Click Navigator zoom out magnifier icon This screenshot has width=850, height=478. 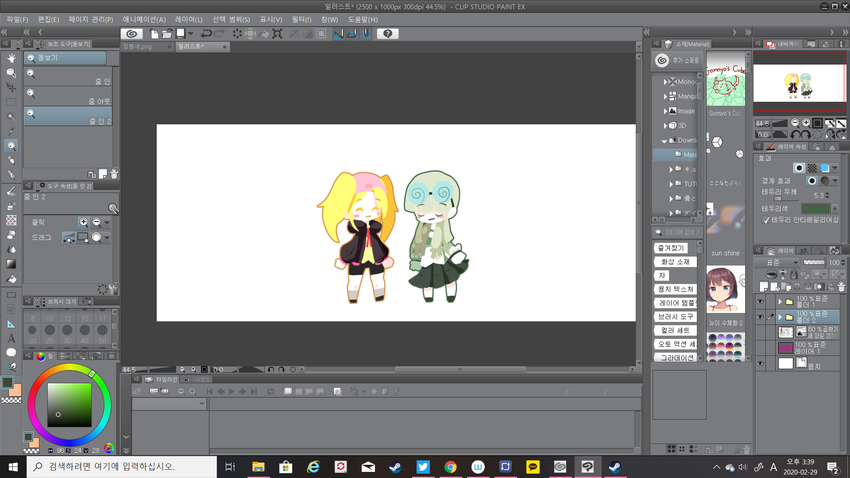click(795, 123)
